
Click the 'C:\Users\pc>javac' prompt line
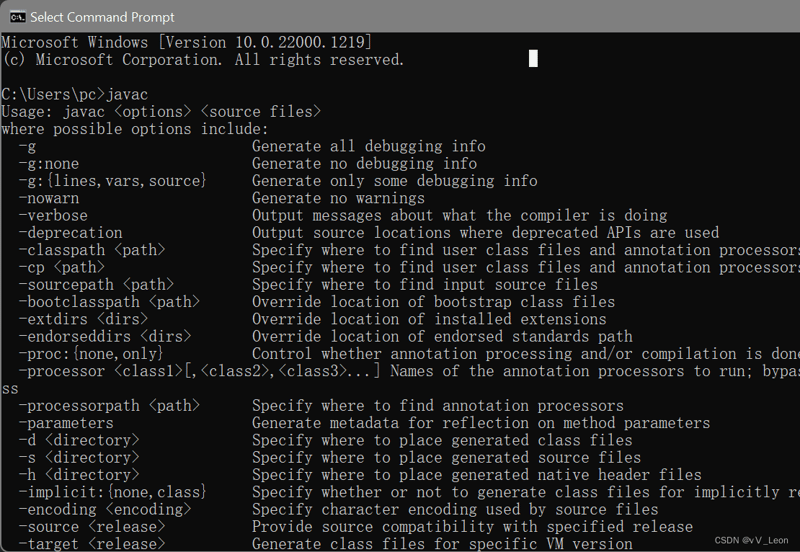point(74,94)
